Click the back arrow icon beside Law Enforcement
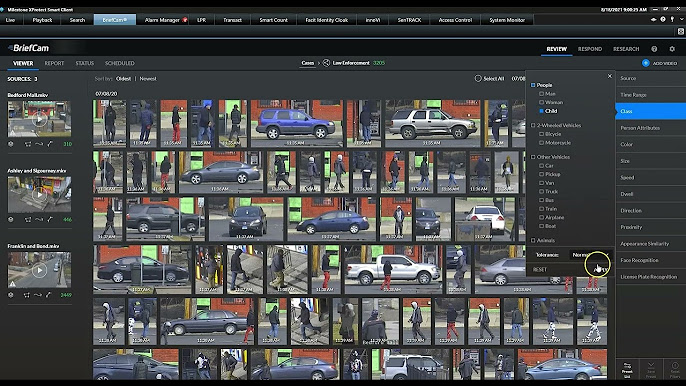Screen dimensions: 686x386 pyautogui.click(x=326, y=63)
